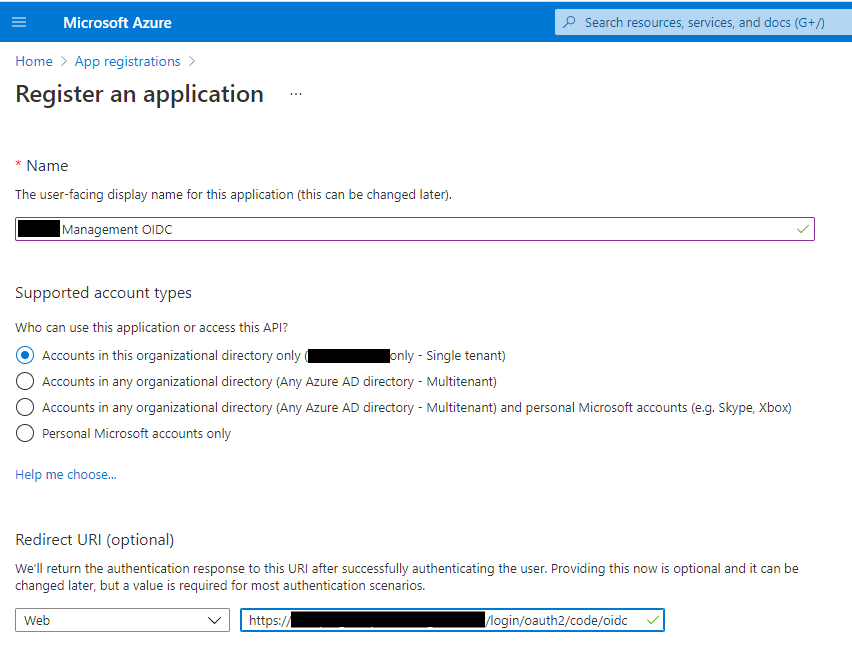Open the Help me choose link
The width and height of the screenshot is (852, 664).
coord(66,474)
